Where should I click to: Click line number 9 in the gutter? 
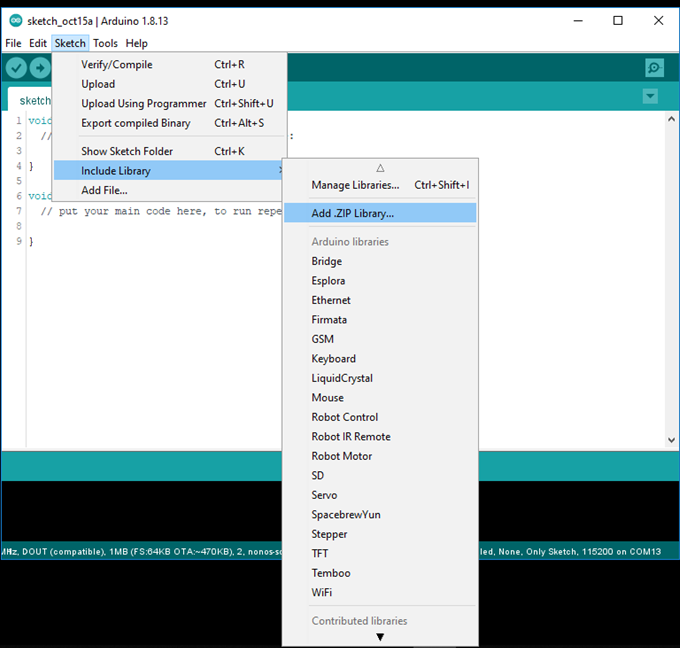tap(19, 241)
